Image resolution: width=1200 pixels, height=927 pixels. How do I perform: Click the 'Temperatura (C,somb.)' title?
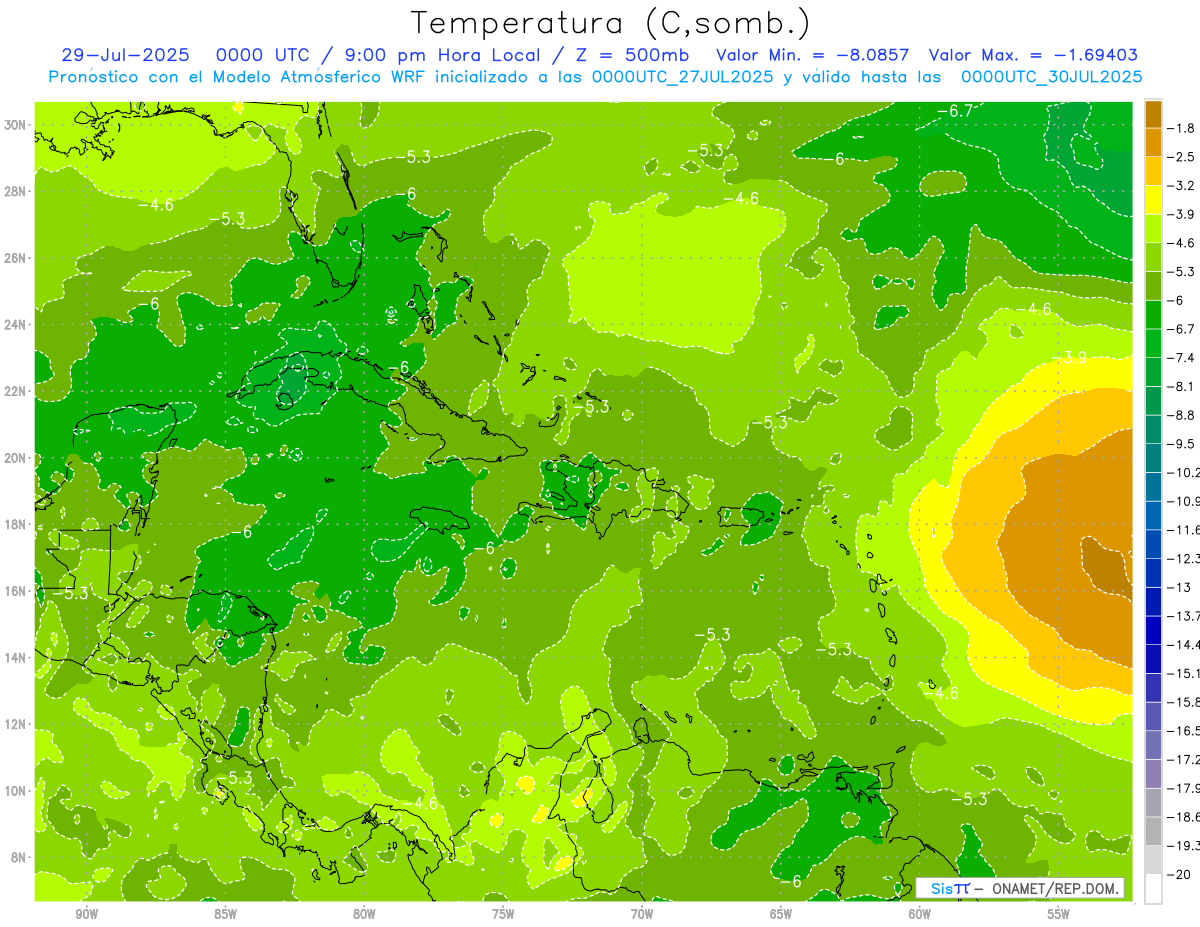pyautogui.click(x=610, y=23)
